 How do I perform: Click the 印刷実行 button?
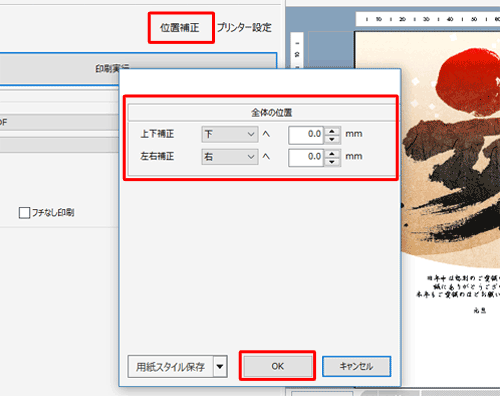(x=138, y=68)
